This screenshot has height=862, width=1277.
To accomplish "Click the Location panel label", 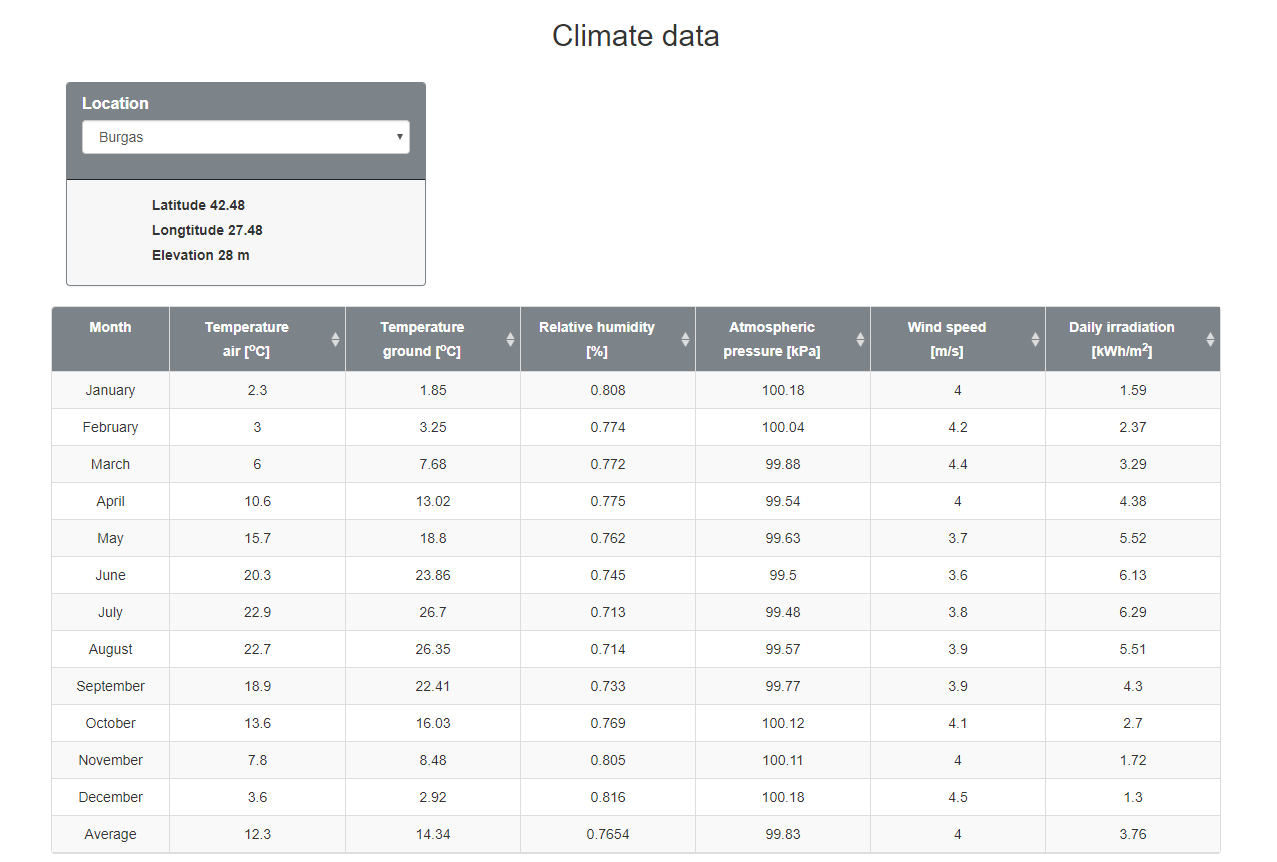I will [x=115, y=103].
